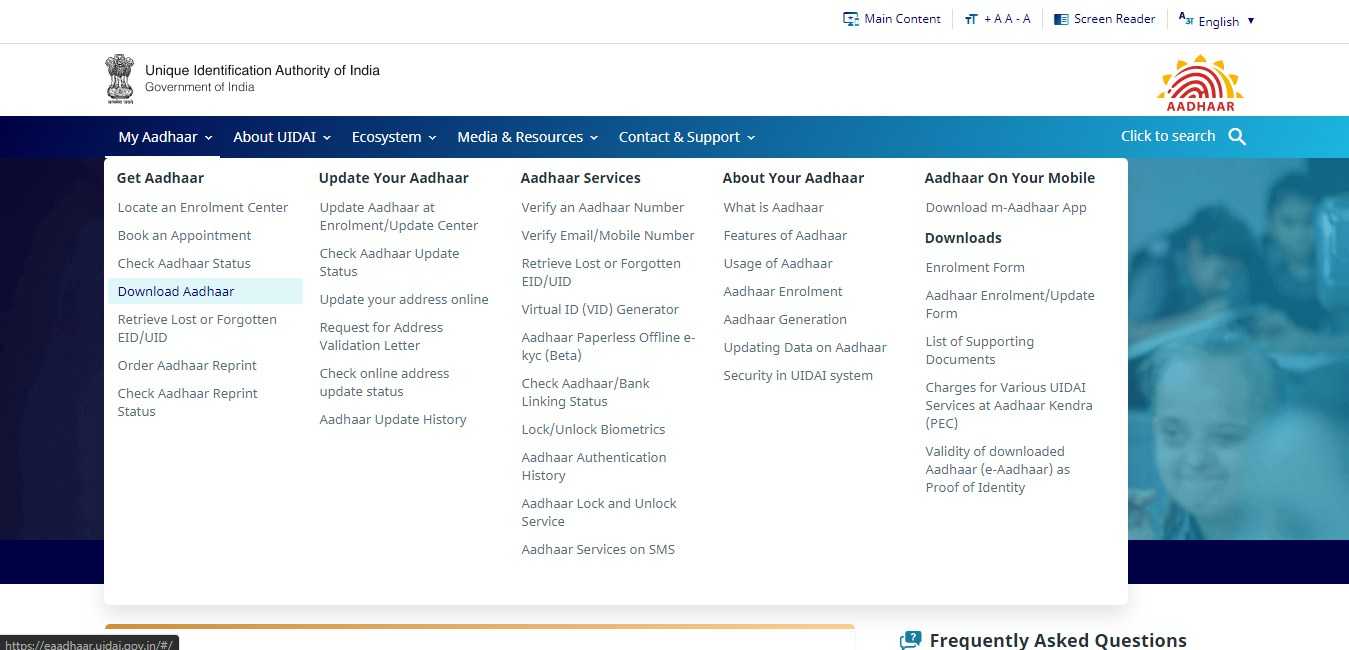Click the Screen Reader page icon
Screen dimensions: 1349x650
(1061, 19)
